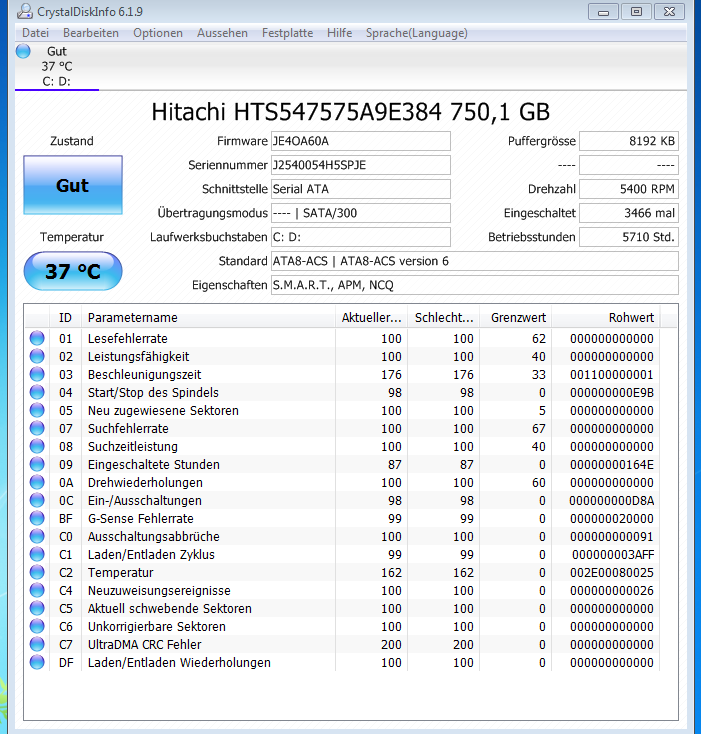
Task: Select raw value 000000020000 of G-Sense Fehlerrate
Action: (x=612, y=519)
